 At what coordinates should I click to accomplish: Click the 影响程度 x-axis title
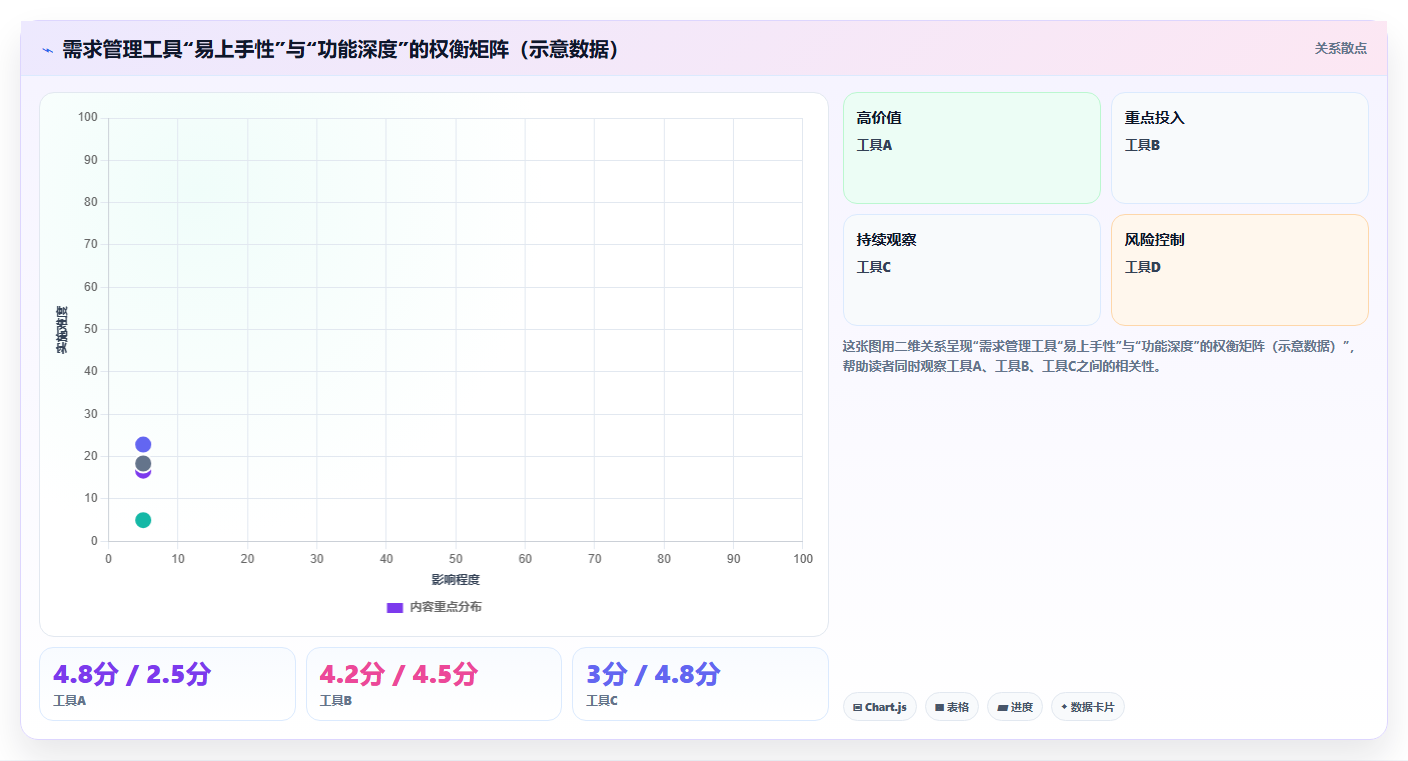(456, 580)
